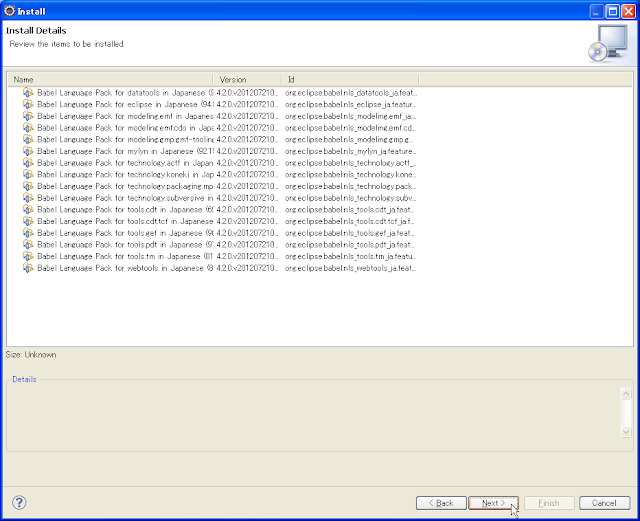
Task: Minimize the Install dialog window
Action: [x=597, y=11]
